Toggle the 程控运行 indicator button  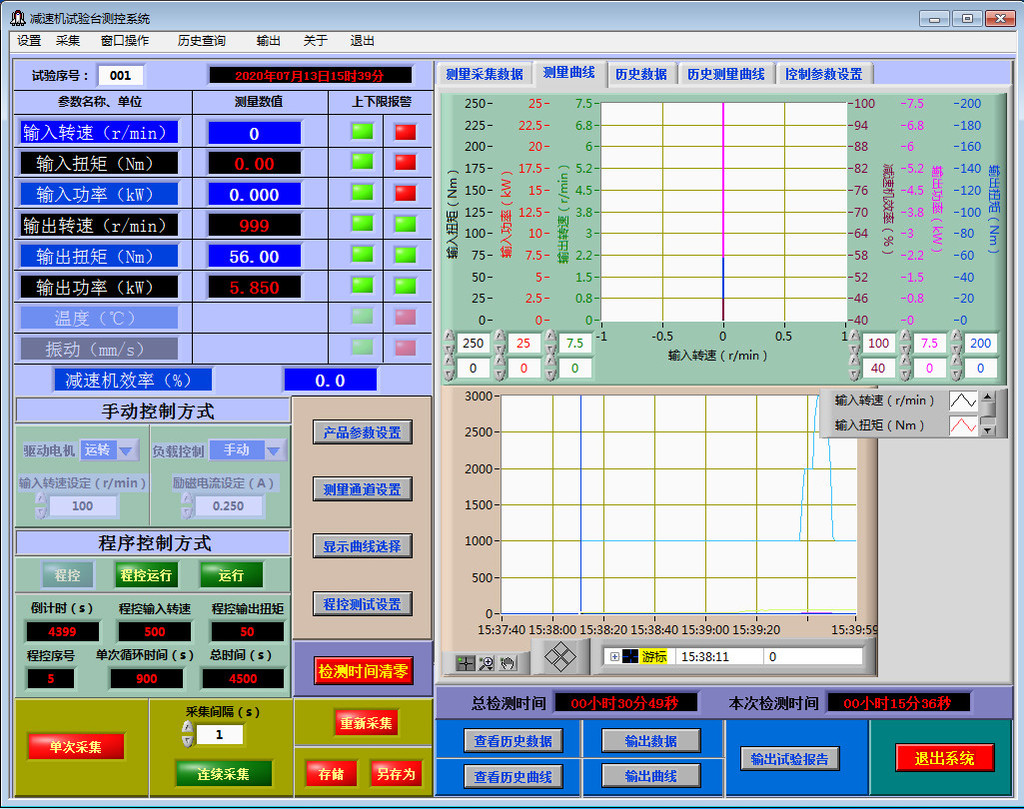146,575
